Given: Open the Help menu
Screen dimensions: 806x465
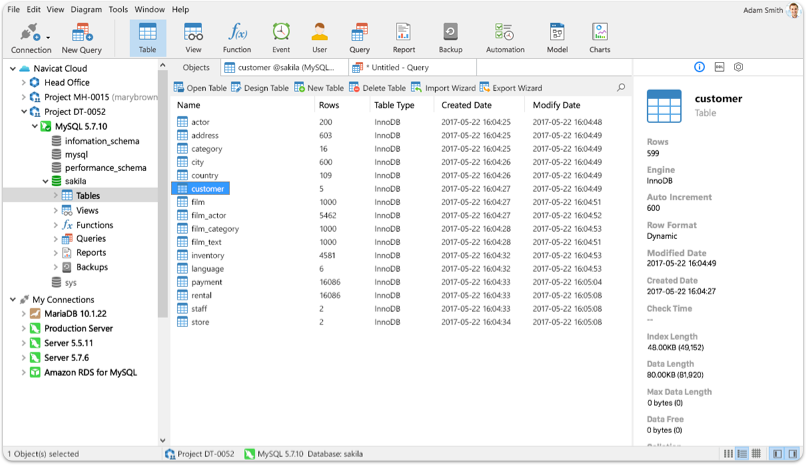Looking at the screenshot, I should tap(180, 9).
